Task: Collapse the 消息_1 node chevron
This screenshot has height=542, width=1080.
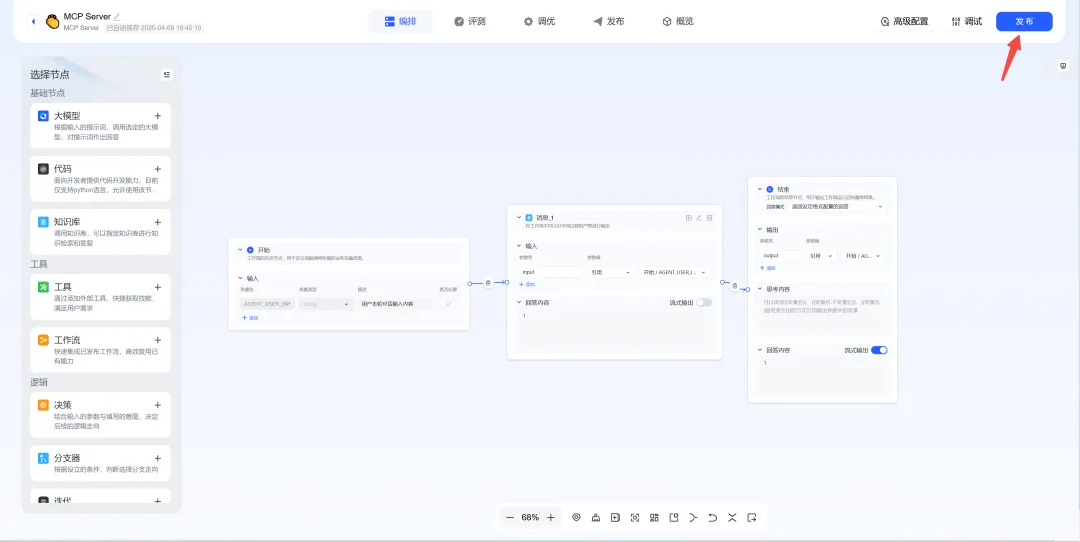Action: tap(519, 218)
